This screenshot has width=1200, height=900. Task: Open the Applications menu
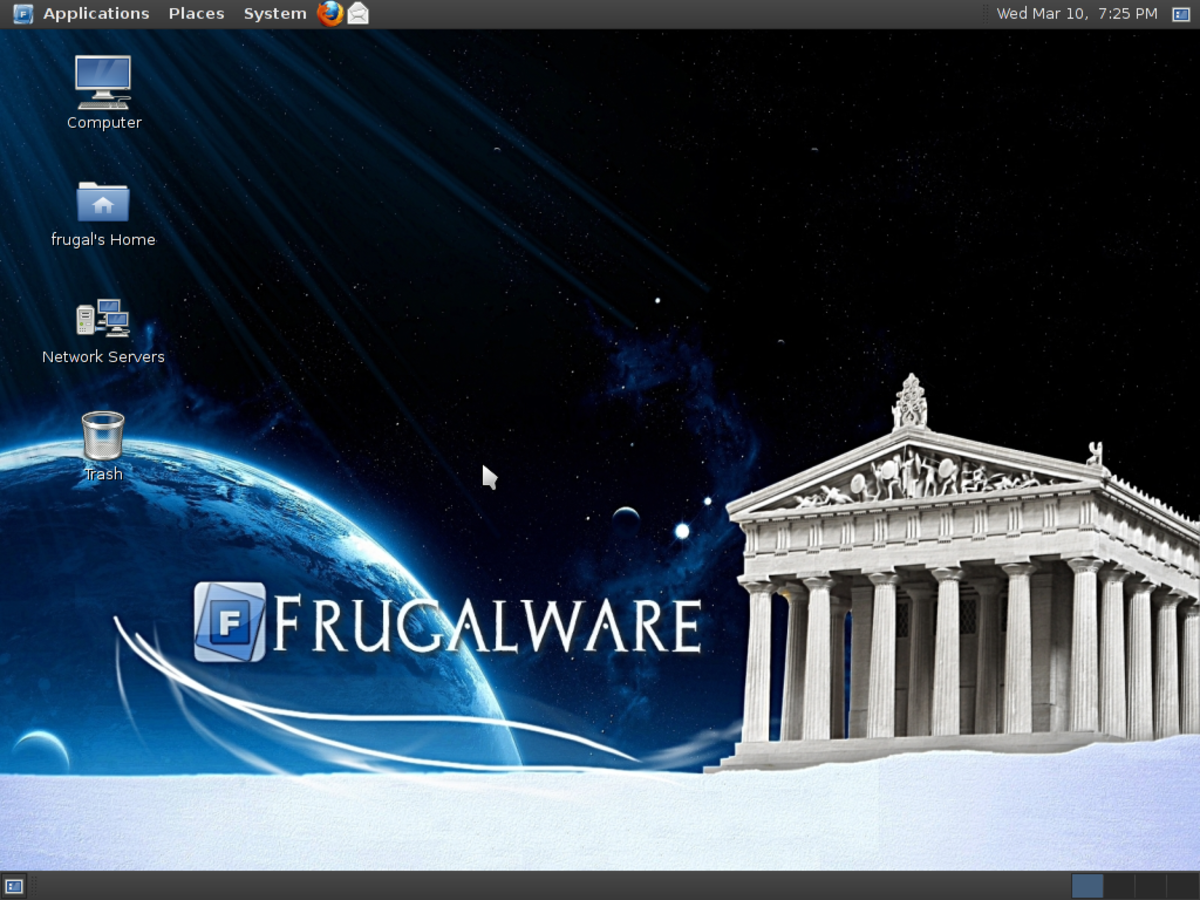point(96,14)
